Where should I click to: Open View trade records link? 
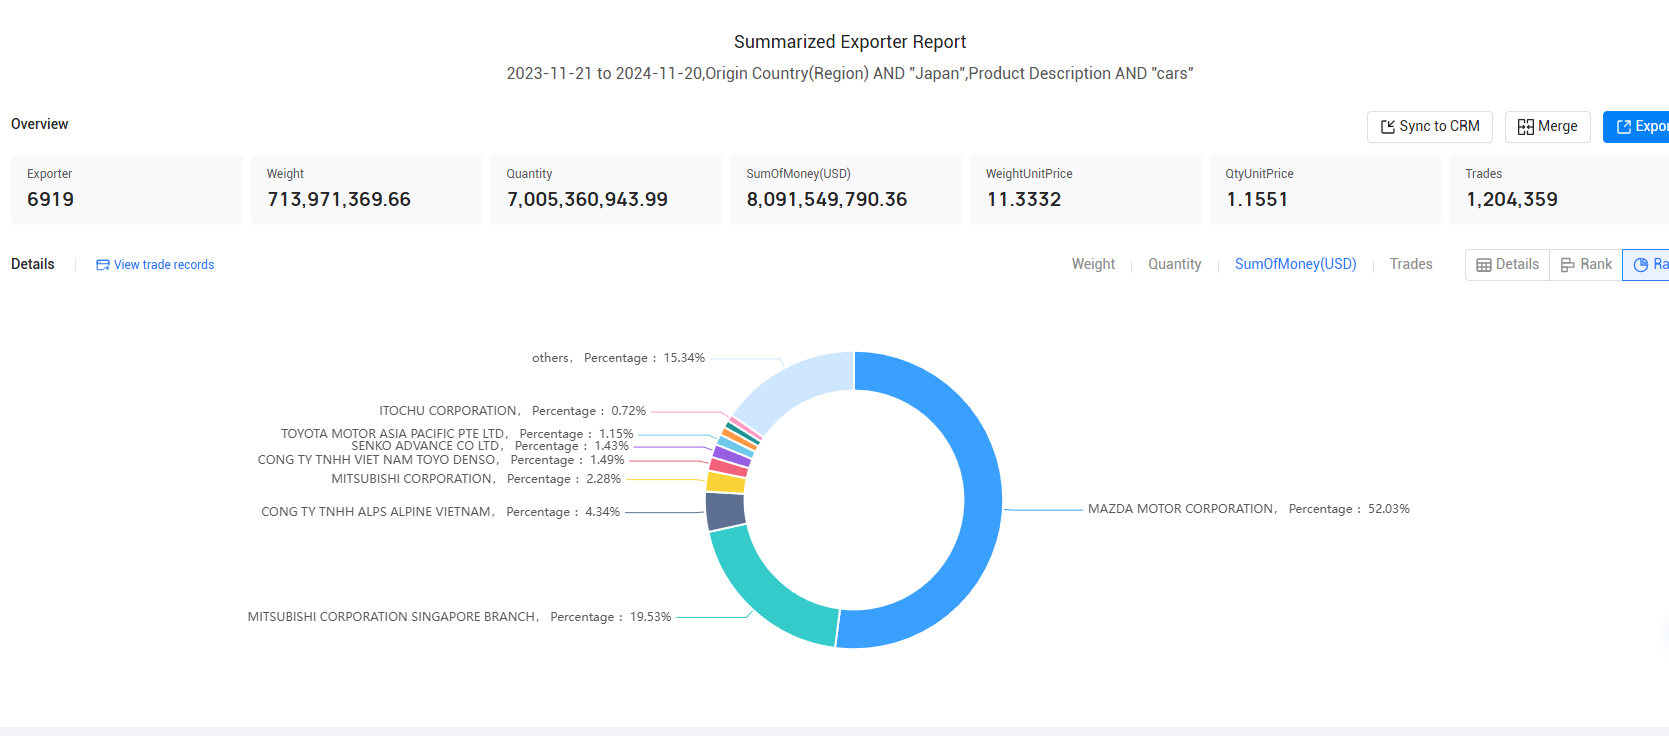point(155,265)
